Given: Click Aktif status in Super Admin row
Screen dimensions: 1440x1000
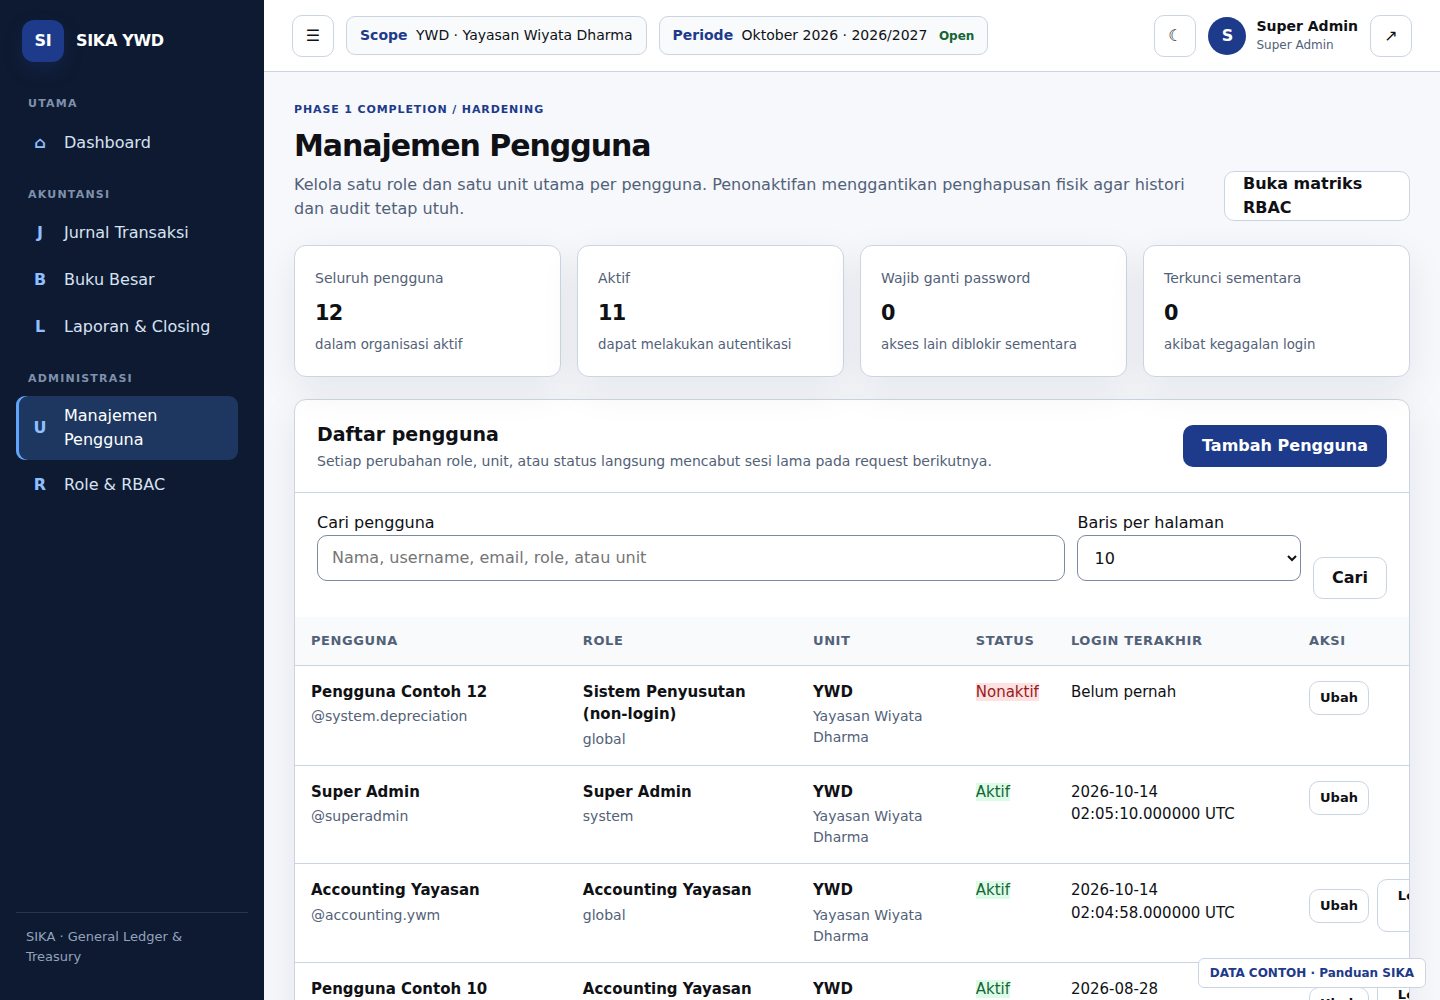Looking at the screenshot, I should click(x=993, y=792).
